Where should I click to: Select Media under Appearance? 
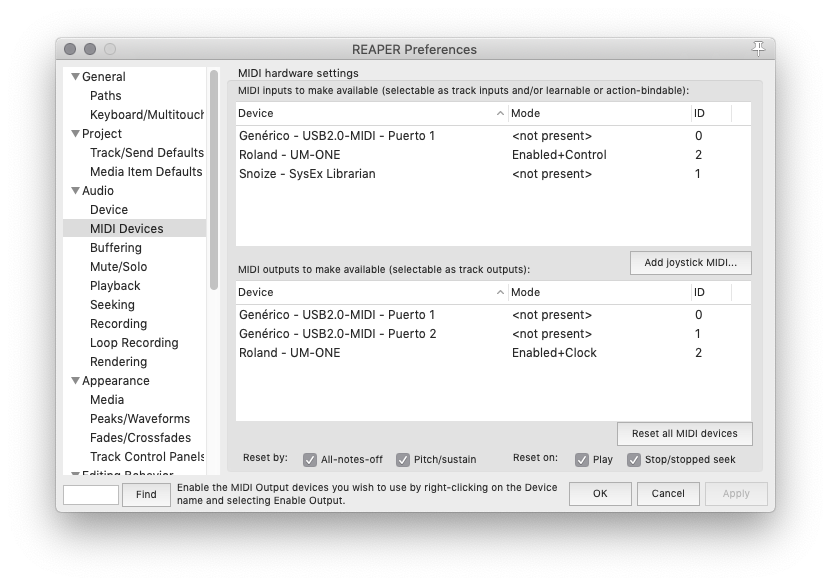[107, 400]
